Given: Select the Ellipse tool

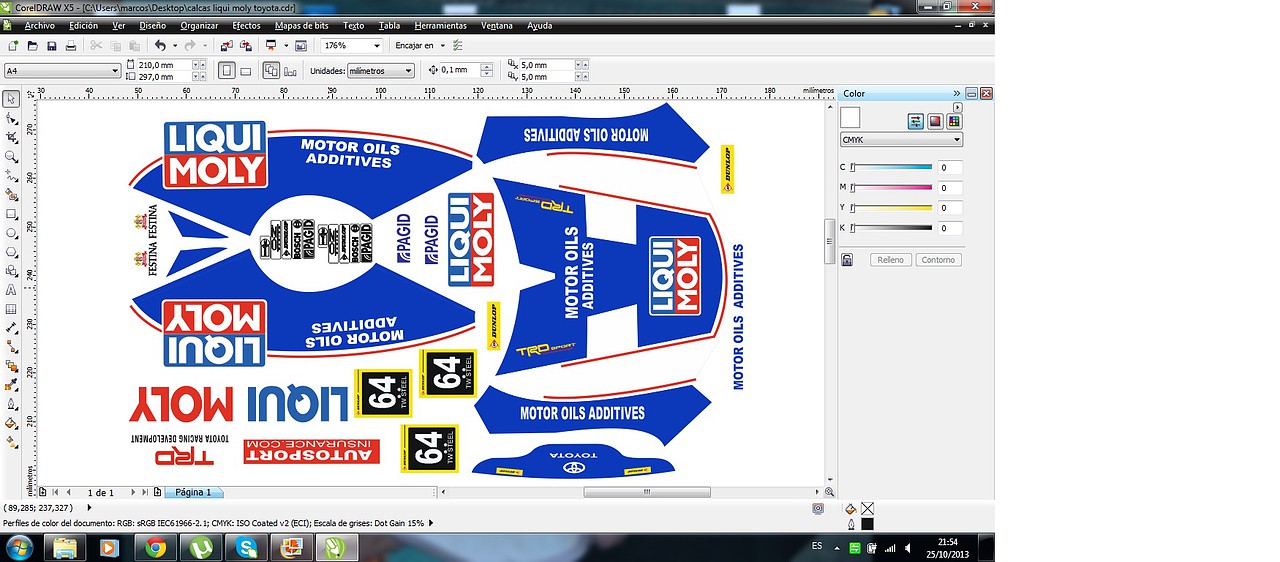Looking at the screenshot, I should tap(11, 233).
